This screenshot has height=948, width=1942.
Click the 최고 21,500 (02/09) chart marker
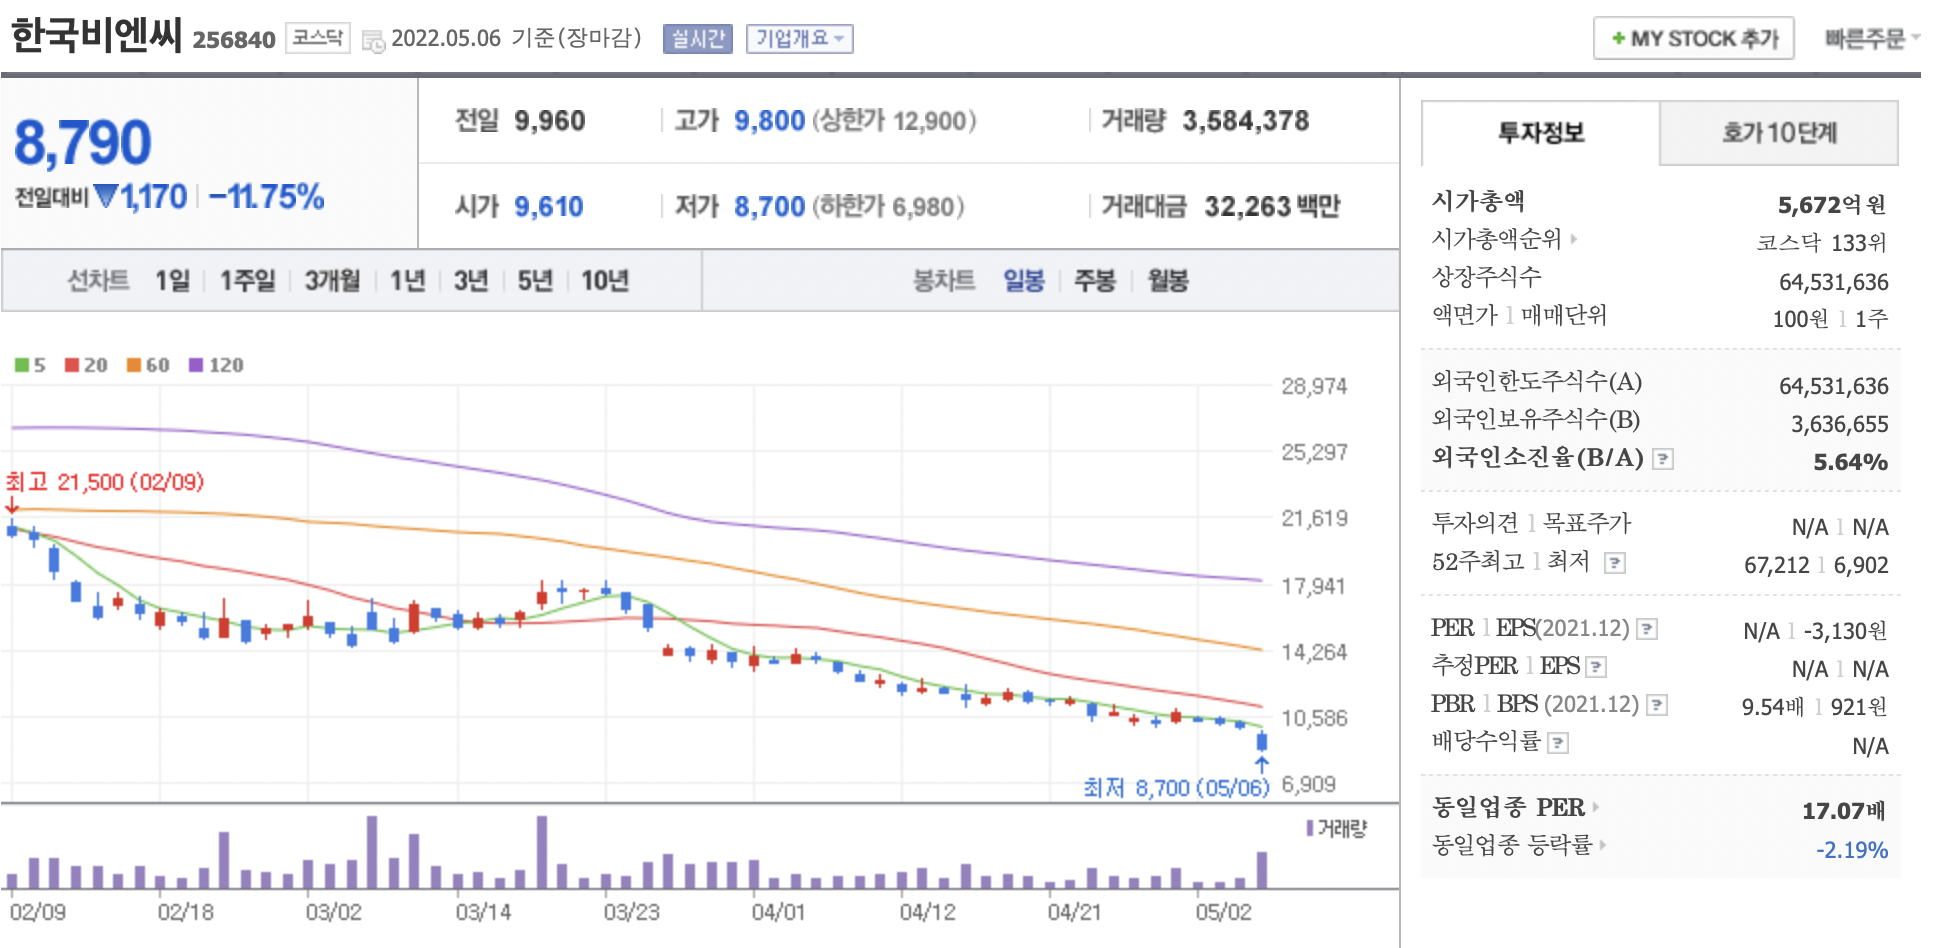[x=104, y=482]
